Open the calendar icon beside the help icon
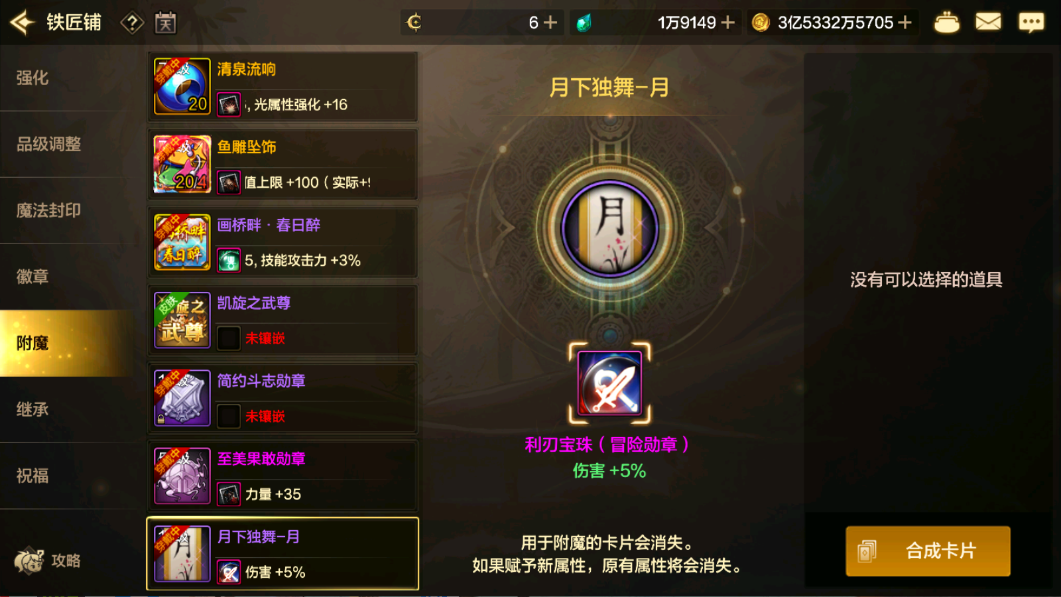Viewport: 1061px width, 597px height. (165, 23)
